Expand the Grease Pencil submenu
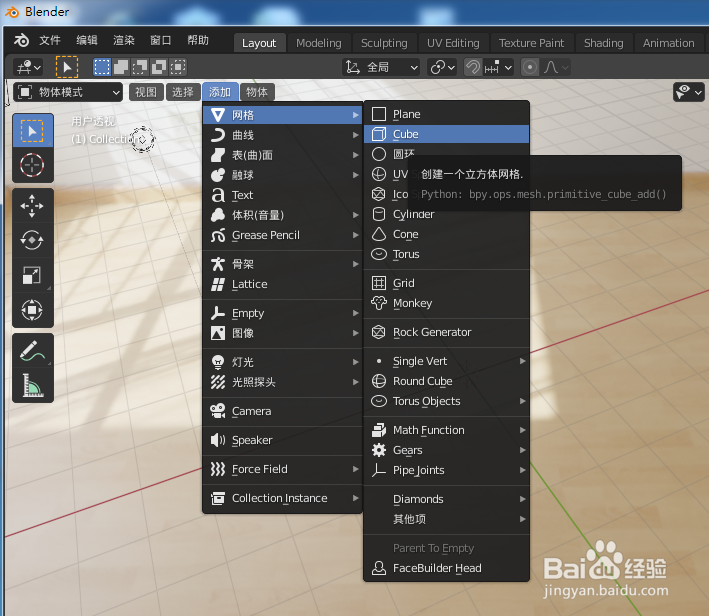The height and width of the screenshot is (616, 709). [282, 235]
